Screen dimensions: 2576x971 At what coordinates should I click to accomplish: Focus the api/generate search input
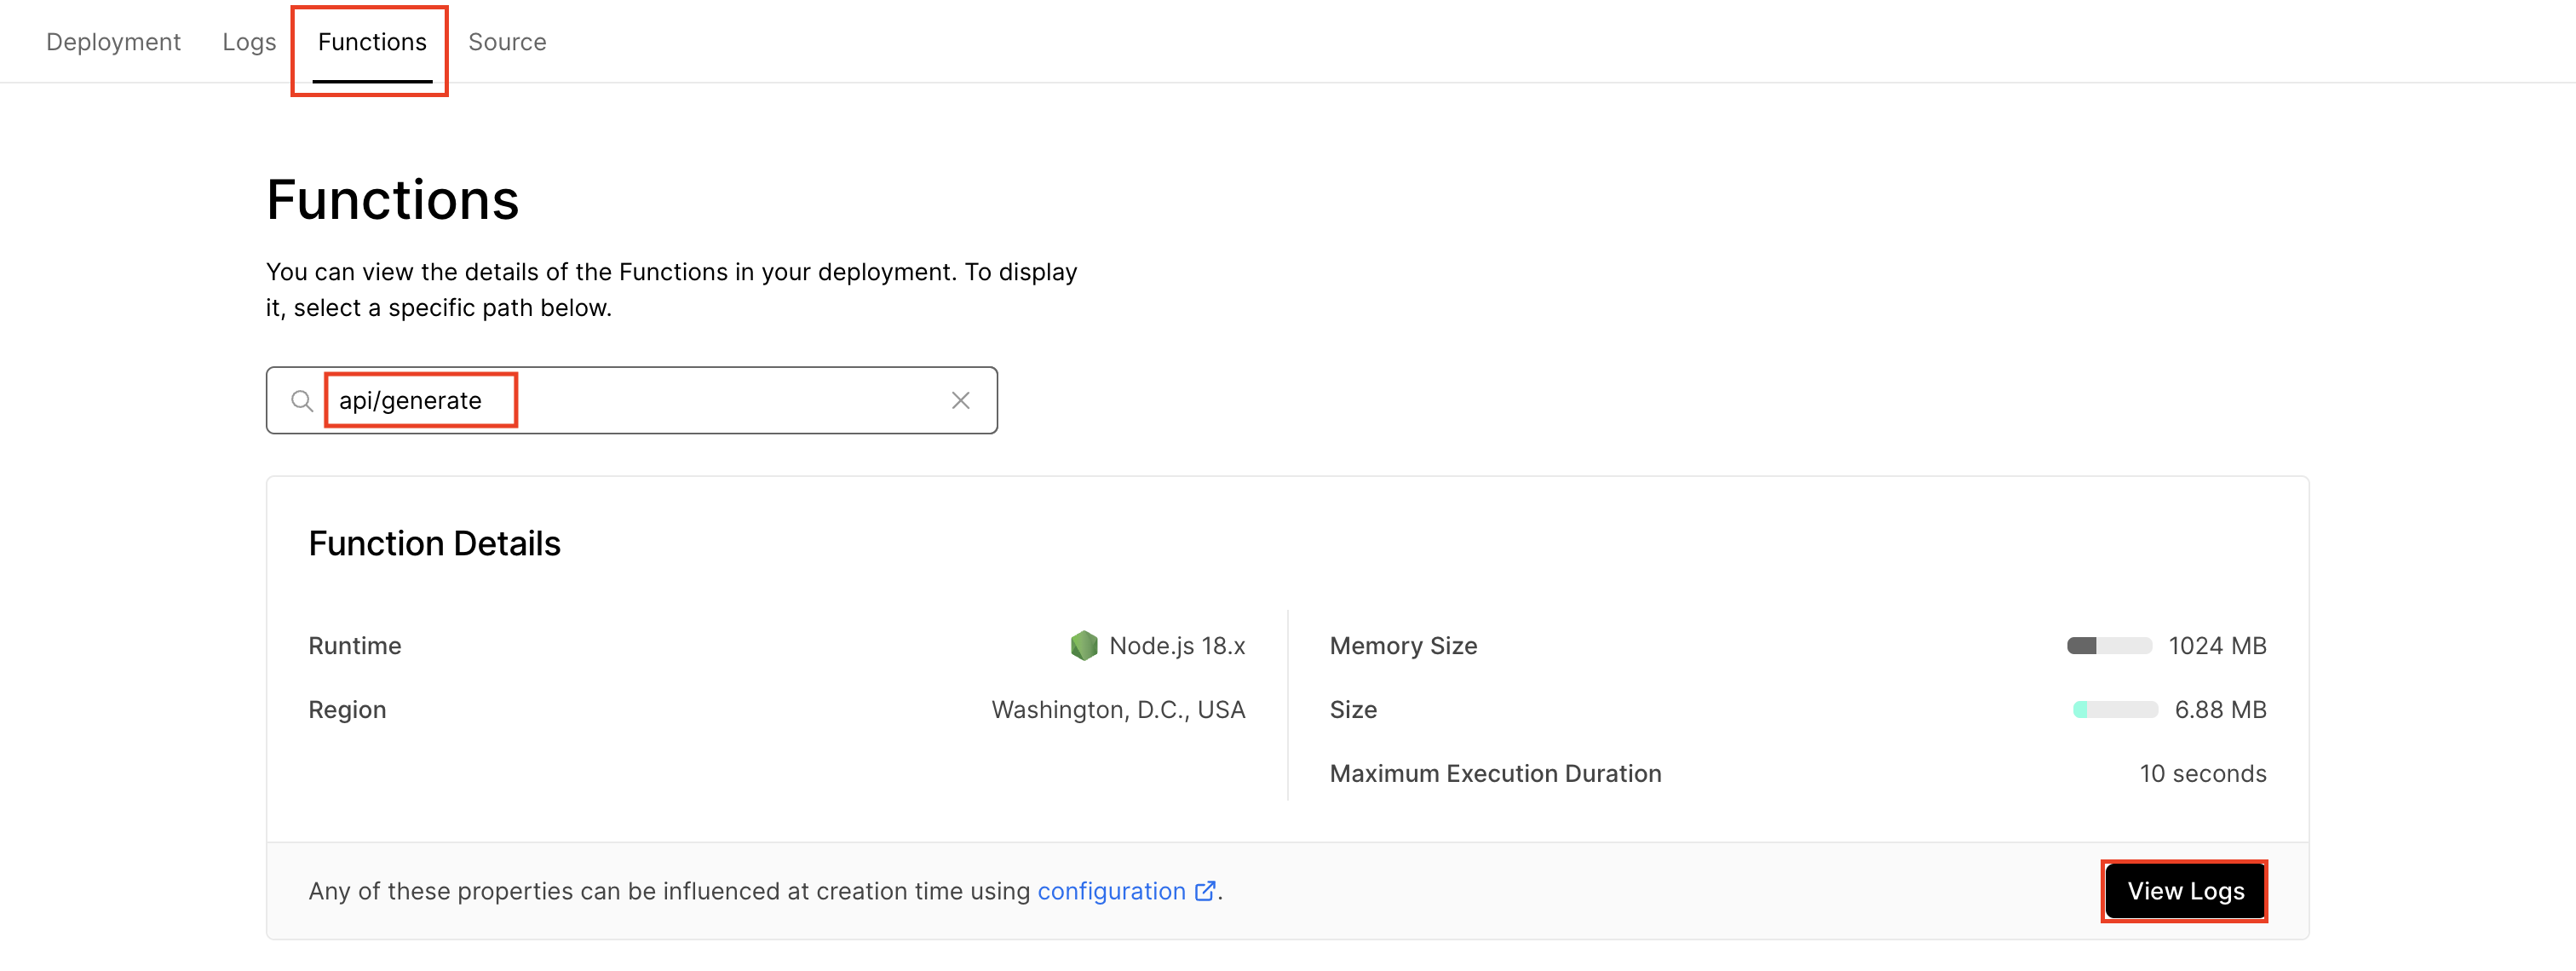click(x=632, y=401)
